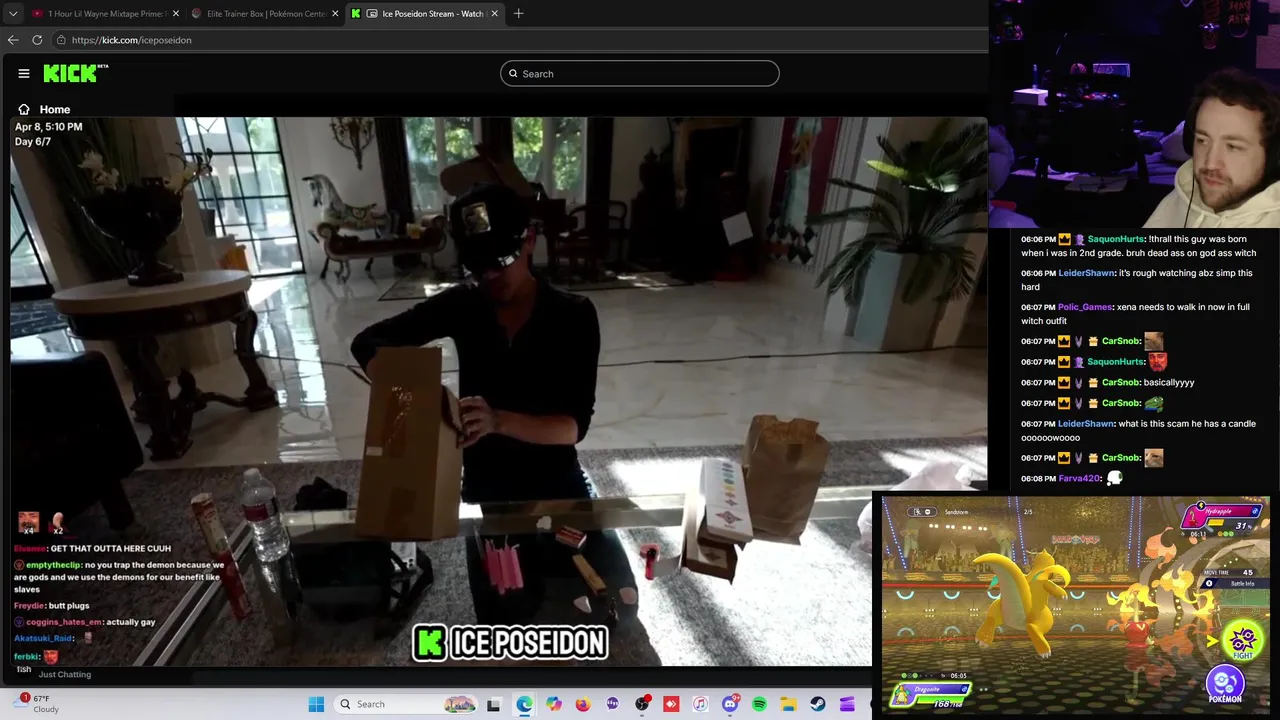Close the Lil Wayne Mixtape tab
This screenshot has width=1280, height=720.
pyautogui.click(x=176, y=13)
